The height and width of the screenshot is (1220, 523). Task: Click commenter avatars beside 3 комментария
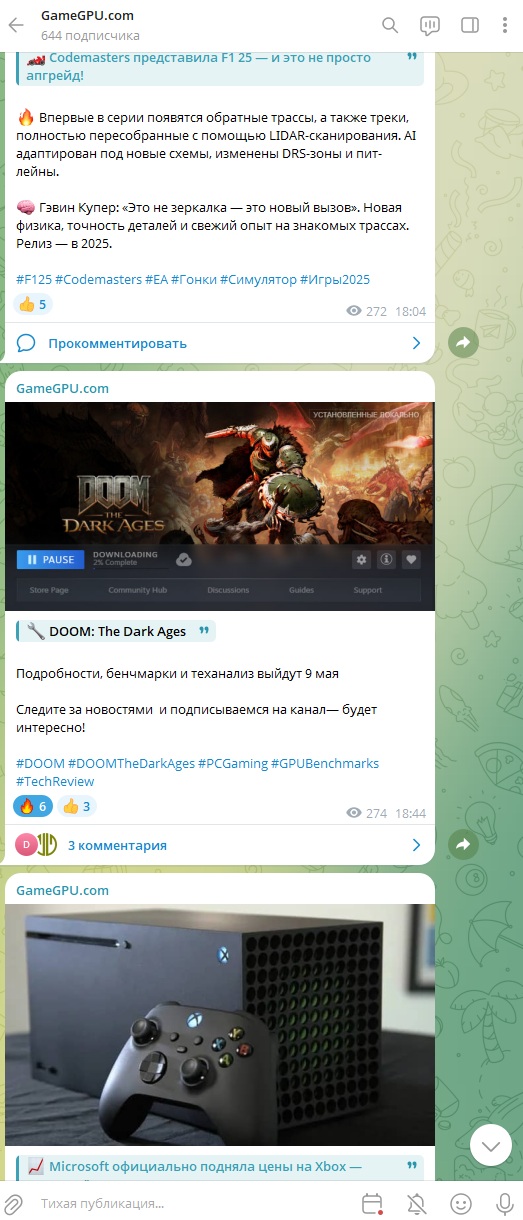coord(36,845)
